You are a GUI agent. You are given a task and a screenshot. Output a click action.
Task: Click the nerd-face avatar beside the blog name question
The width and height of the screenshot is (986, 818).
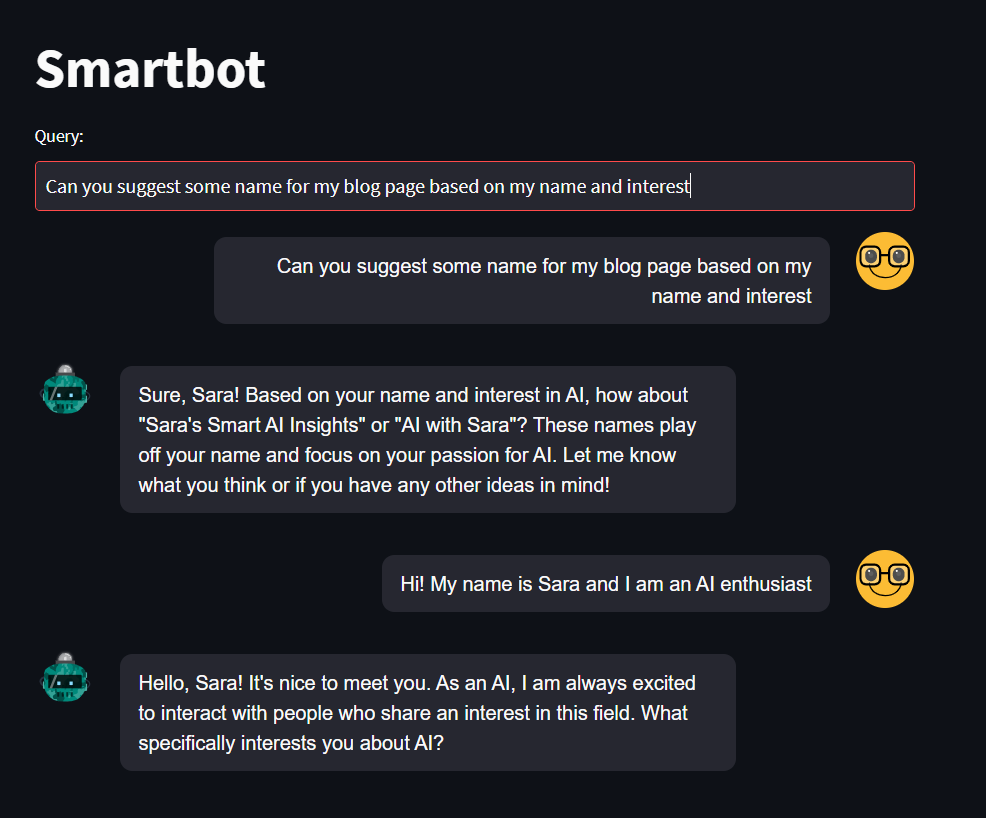coord(884,261)
